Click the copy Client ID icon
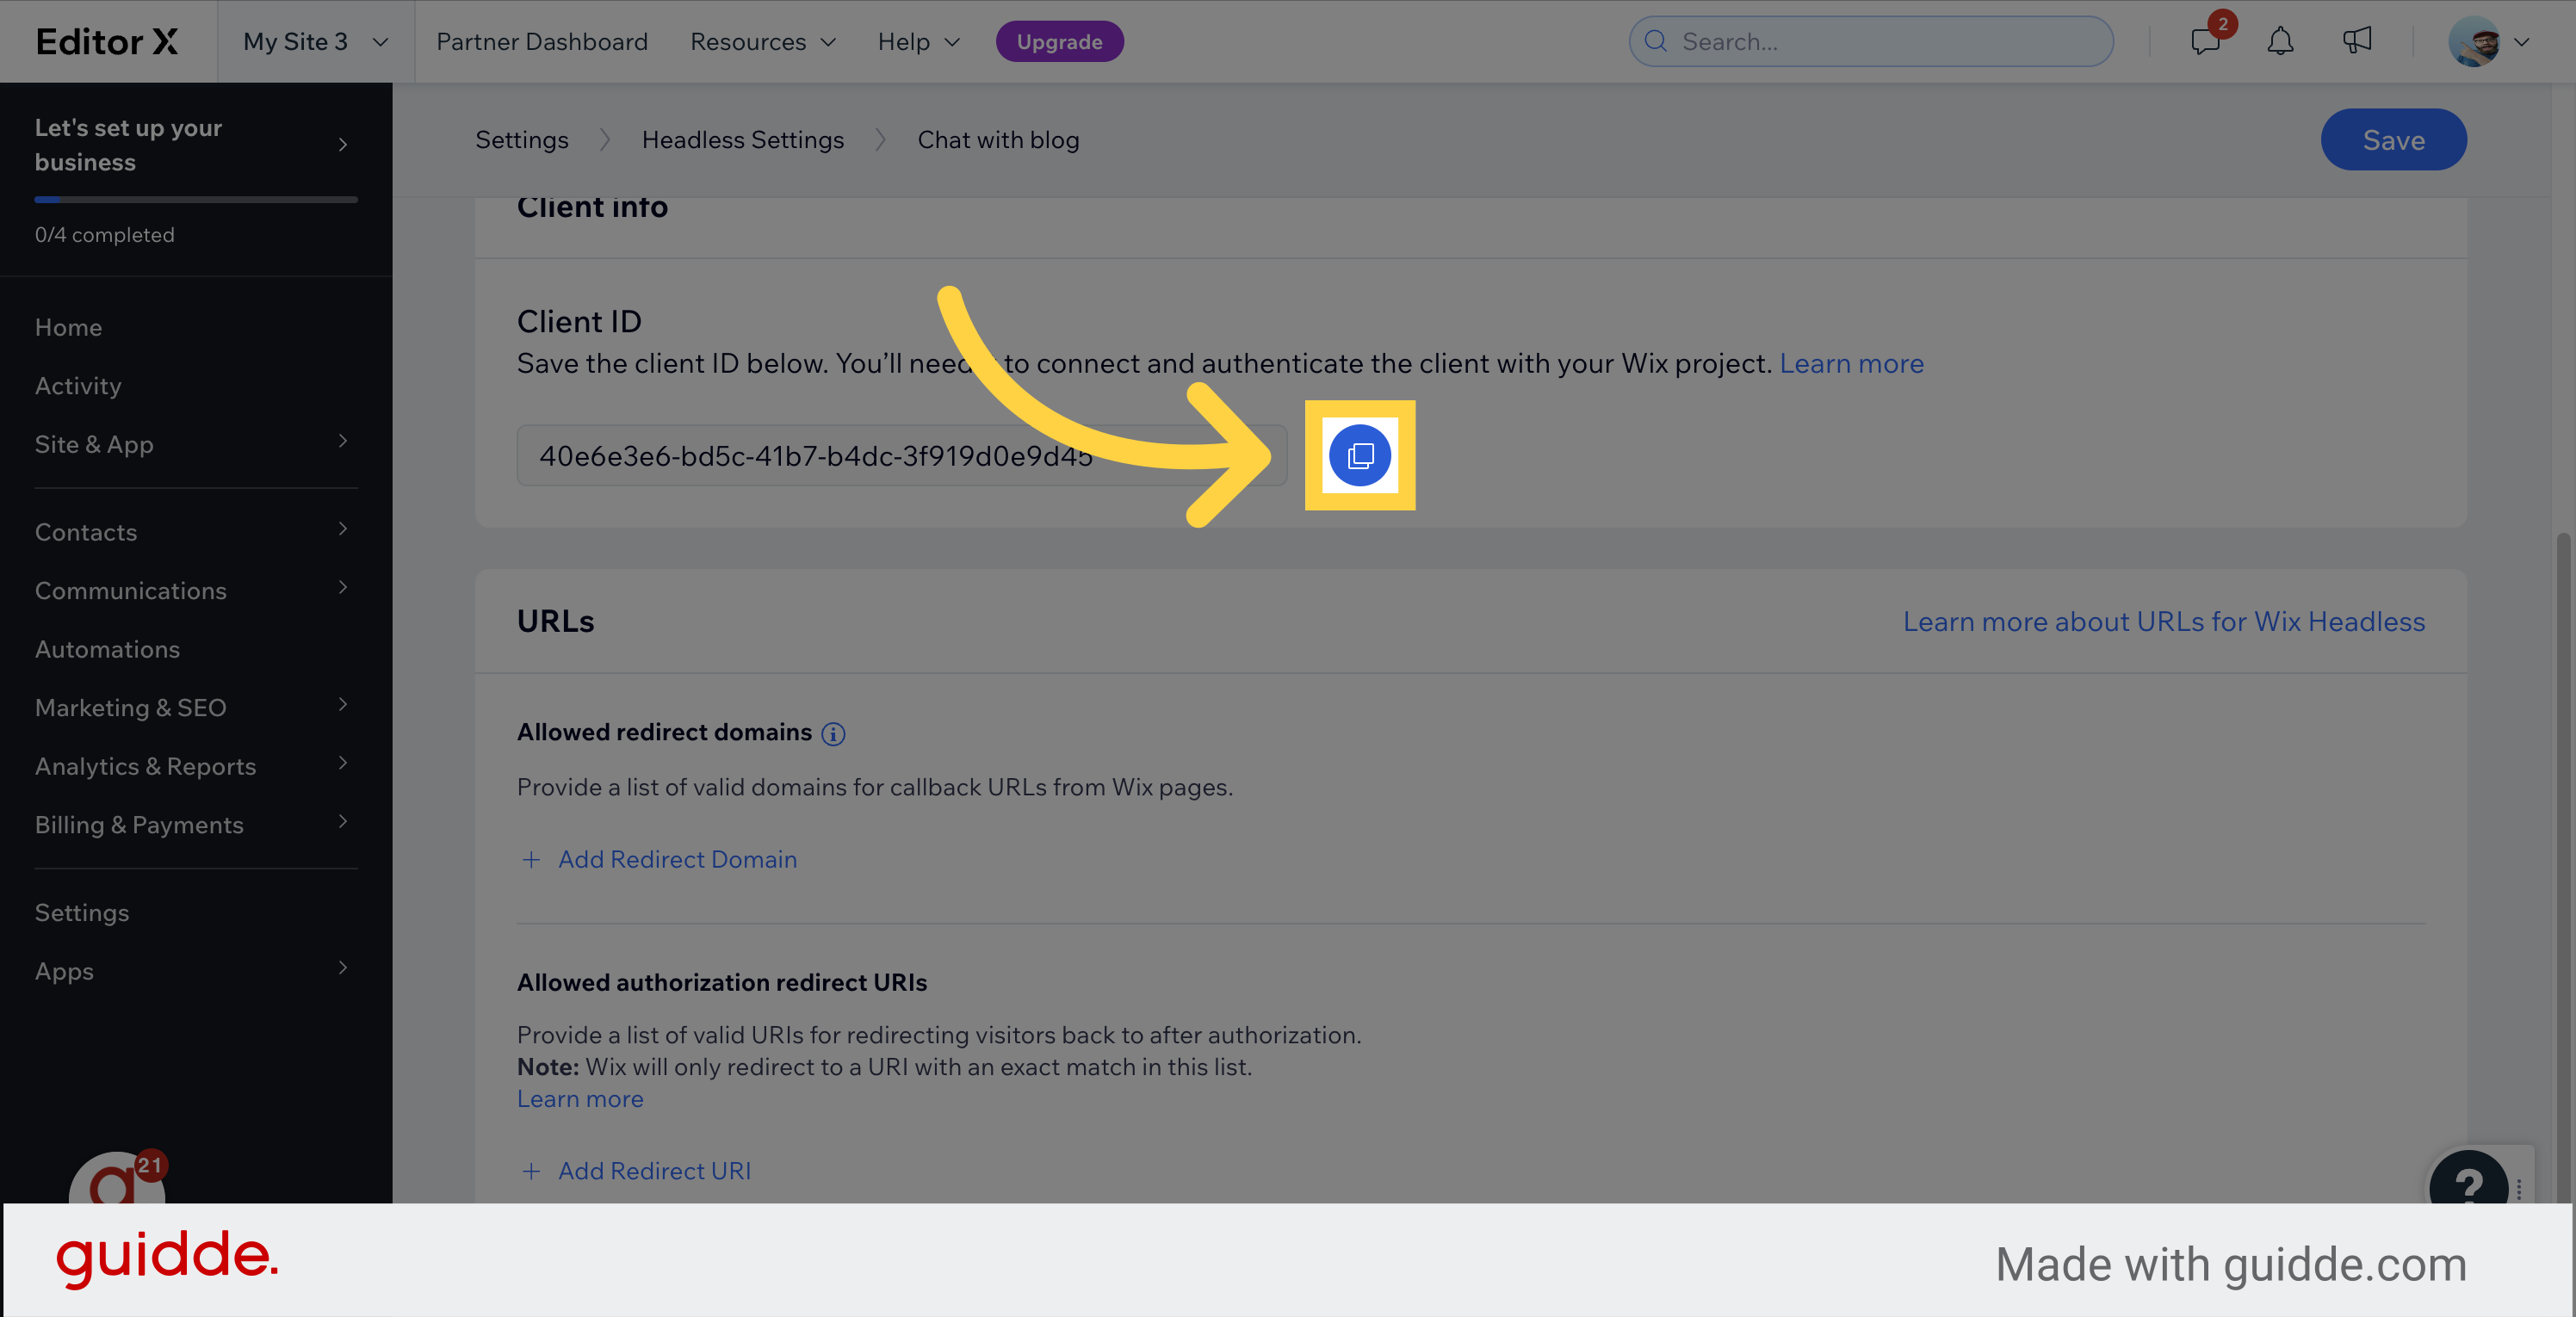This screenshot has width=2576, height=1317. click(1359, 456)
